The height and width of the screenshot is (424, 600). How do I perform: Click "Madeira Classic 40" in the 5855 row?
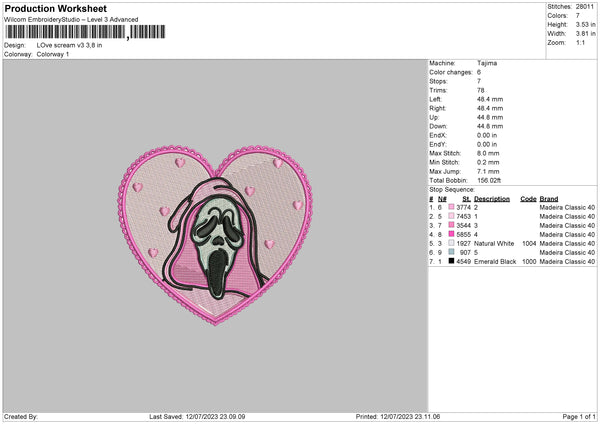point(567,234)
